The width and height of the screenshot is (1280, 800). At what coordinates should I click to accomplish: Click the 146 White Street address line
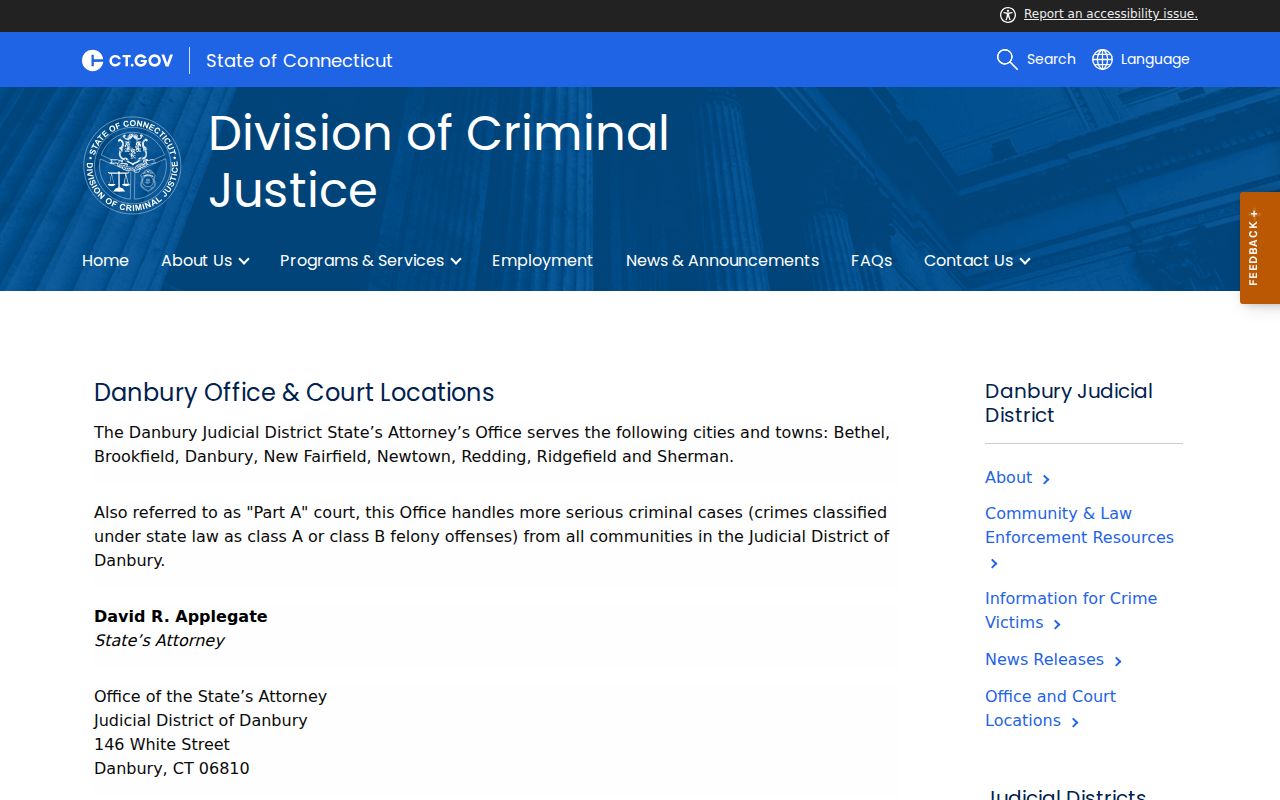click(162, 744)
